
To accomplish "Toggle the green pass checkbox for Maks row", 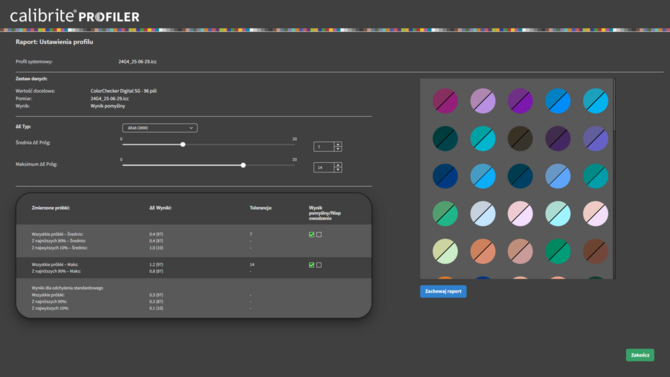I will pos(311,265).
